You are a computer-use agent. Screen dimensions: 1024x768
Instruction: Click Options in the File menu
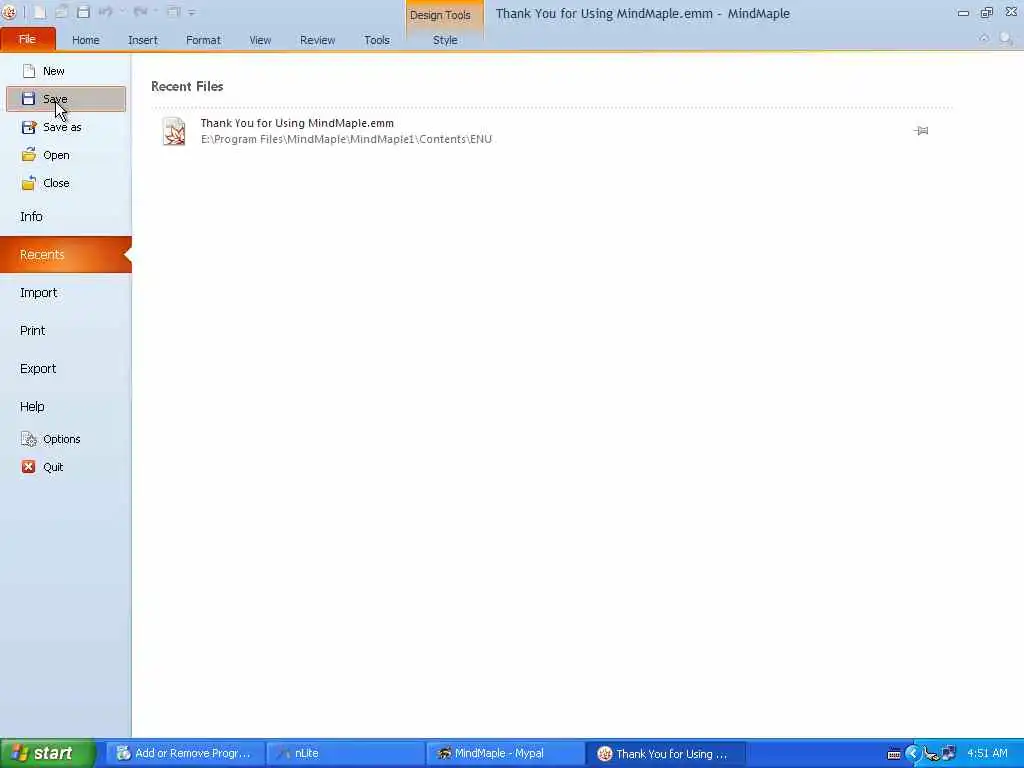[66, 439]
